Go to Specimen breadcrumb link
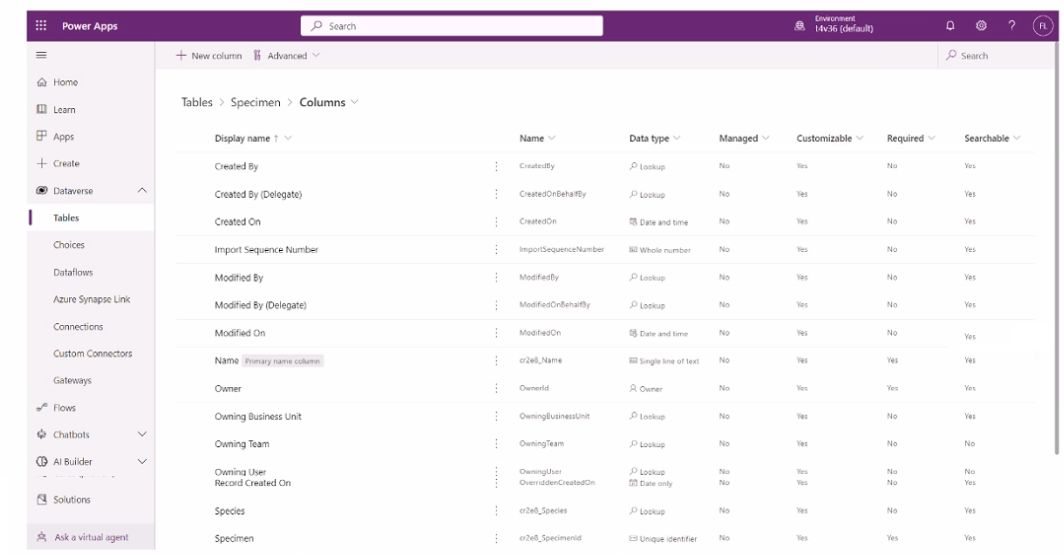This screenshot has width=1064, height=554. tap(255, 103)
